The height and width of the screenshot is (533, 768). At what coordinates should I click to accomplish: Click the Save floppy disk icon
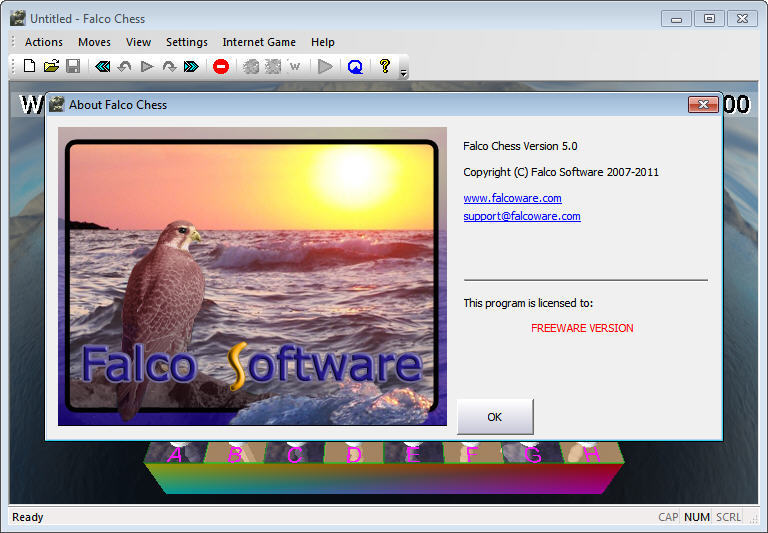pos(73,66)
